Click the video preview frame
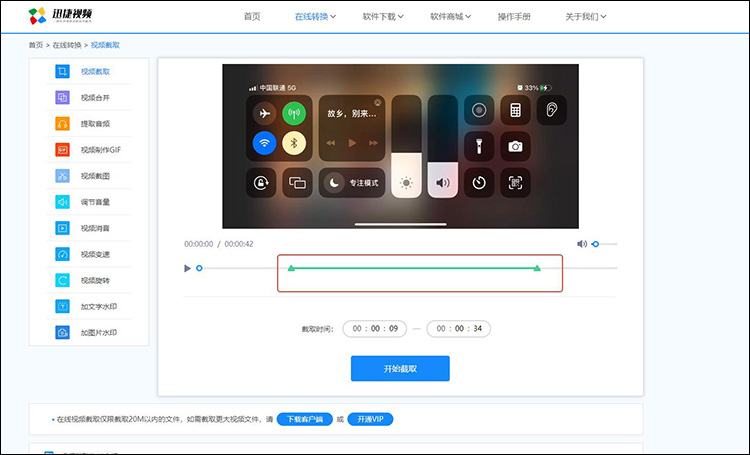This screenshot has width=750, height=455. point(400,146)
